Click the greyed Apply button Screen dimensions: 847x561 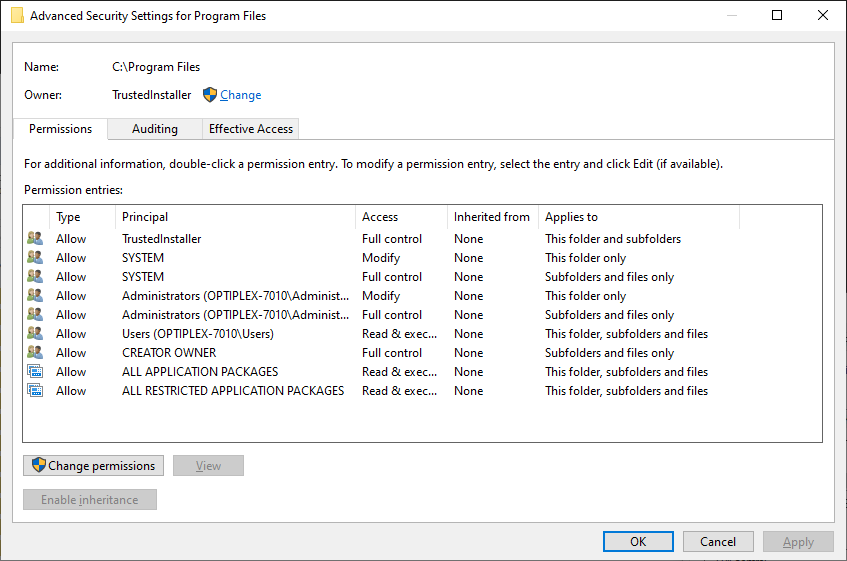tap(798, 542)
